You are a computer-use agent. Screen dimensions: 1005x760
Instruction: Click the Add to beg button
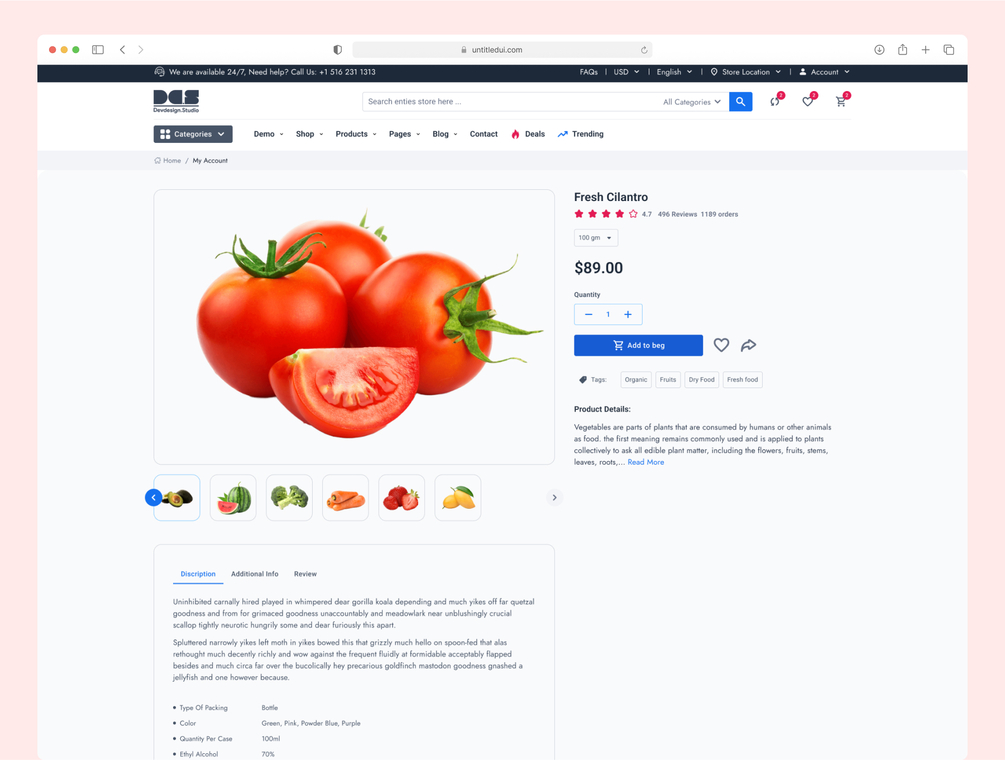click(638, 345)
